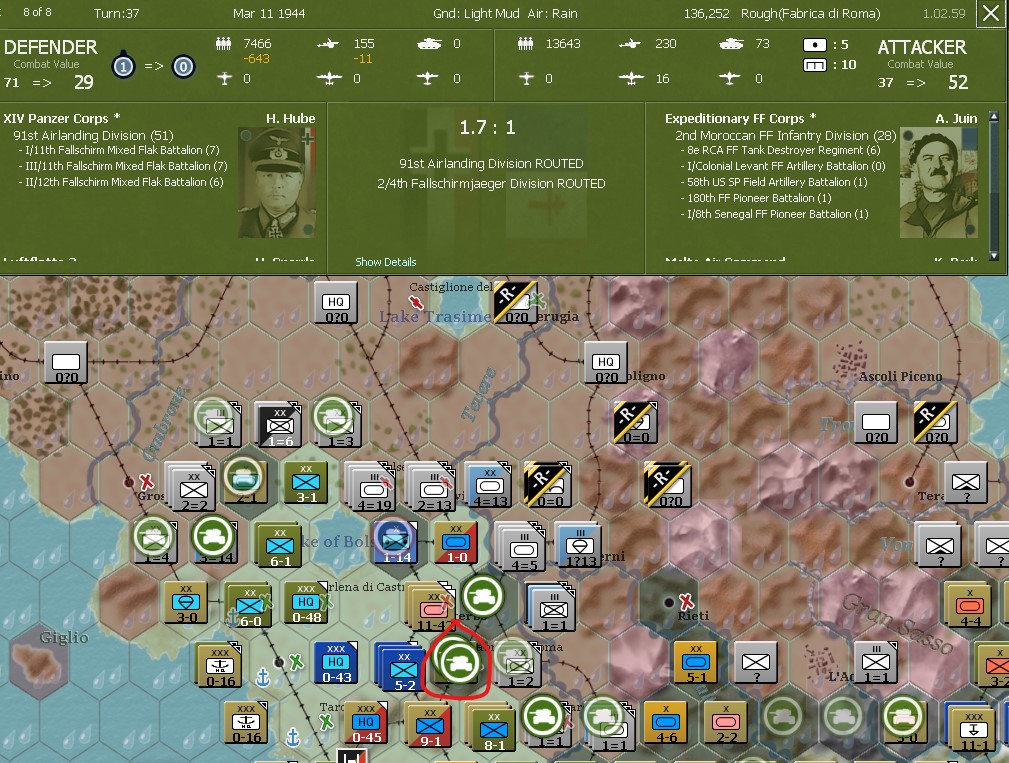Click attacker tank icon showing 73

click(x=731, y=44)
